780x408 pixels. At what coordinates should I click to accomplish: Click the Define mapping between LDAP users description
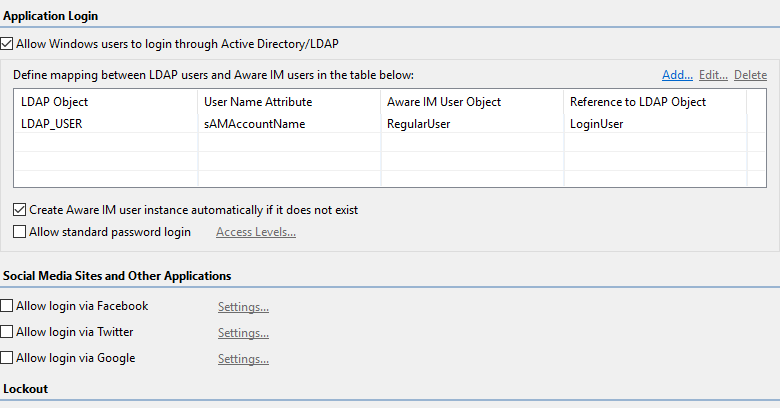pos(213,75)
